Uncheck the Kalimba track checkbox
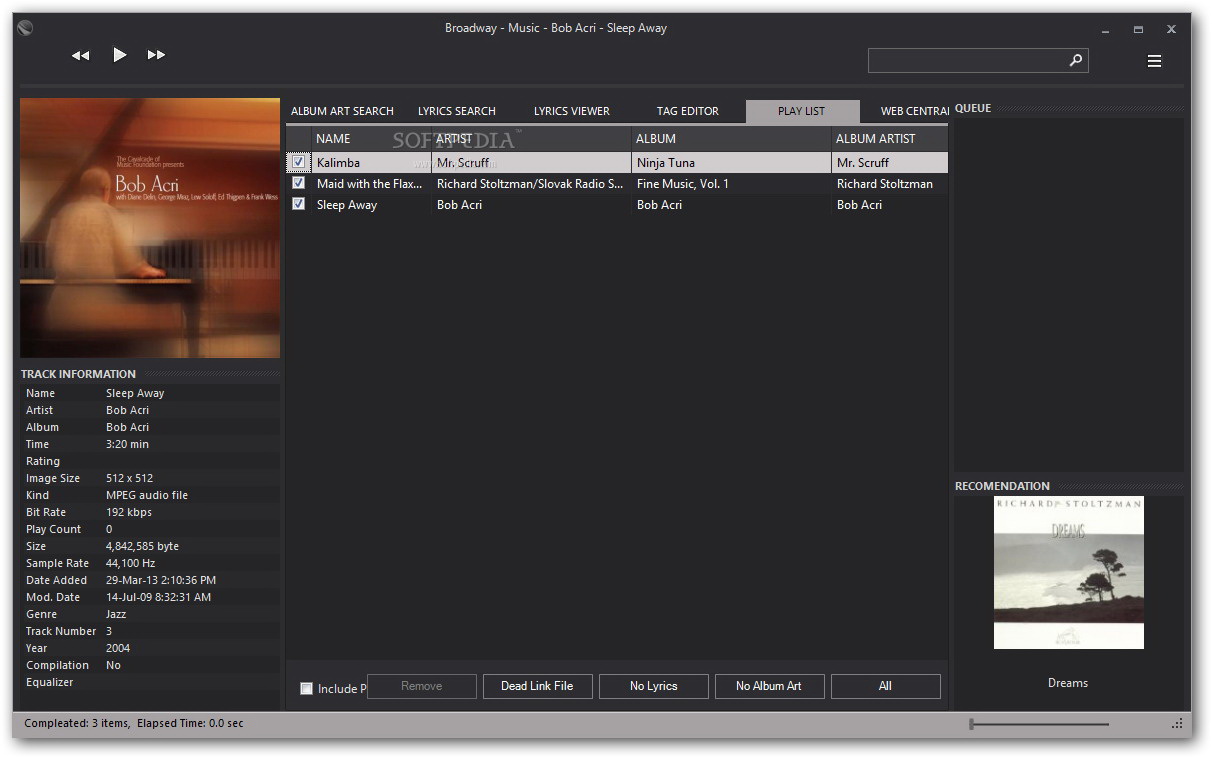The height and width of the screenshot is (758, 1212). (298, 162)
